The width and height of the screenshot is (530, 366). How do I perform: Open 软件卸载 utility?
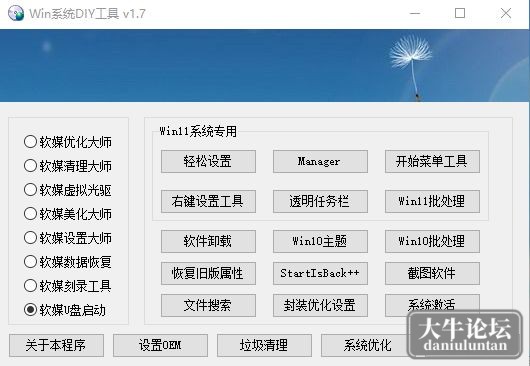[x=208, y=241]
